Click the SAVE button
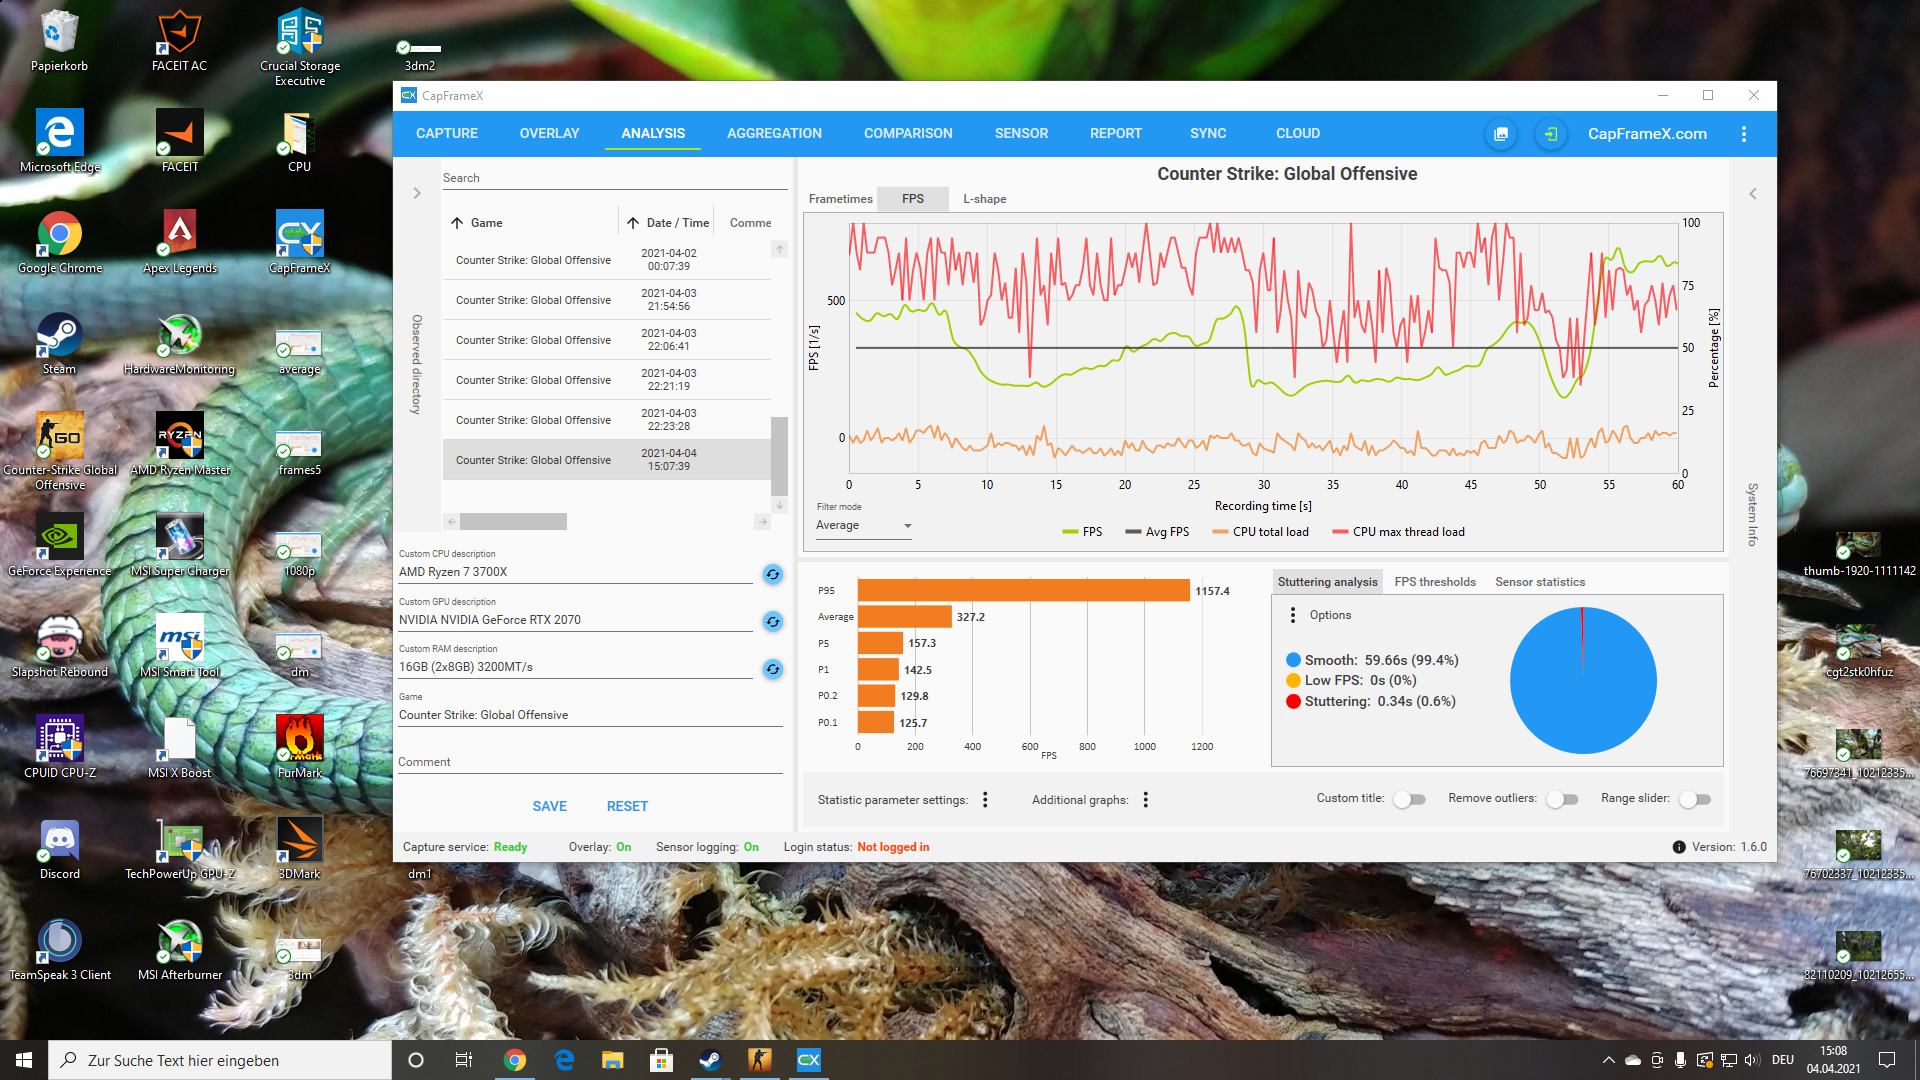The height and width of the screenshot is (1080, 1920). click(x=549, y=806)
